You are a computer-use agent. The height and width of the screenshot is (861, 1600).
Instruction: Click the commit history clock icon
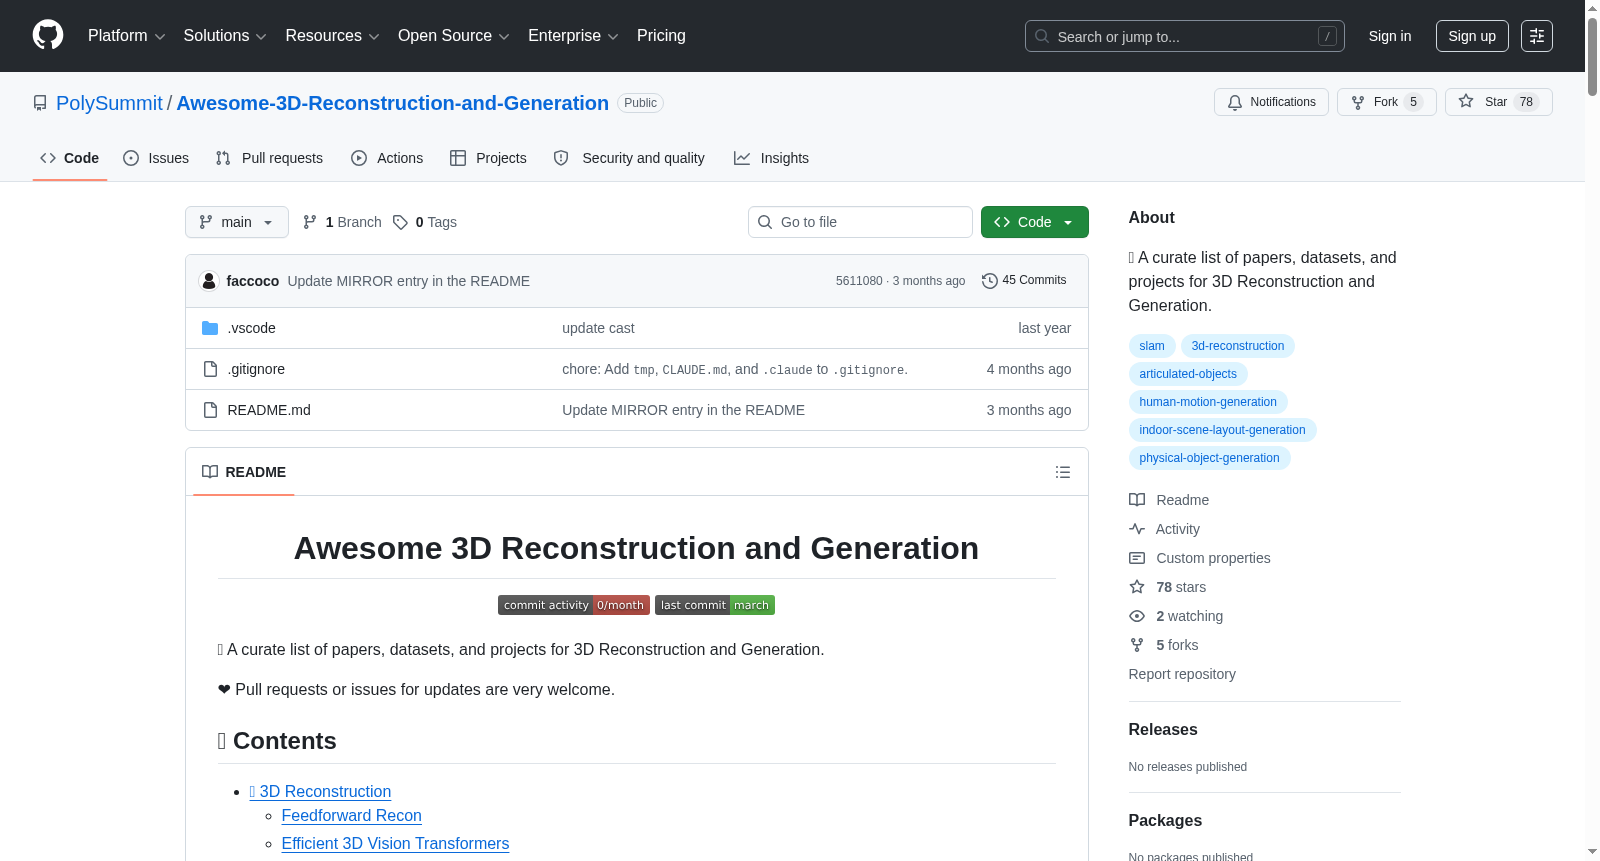pyautogui.click(x=990, y=281)
